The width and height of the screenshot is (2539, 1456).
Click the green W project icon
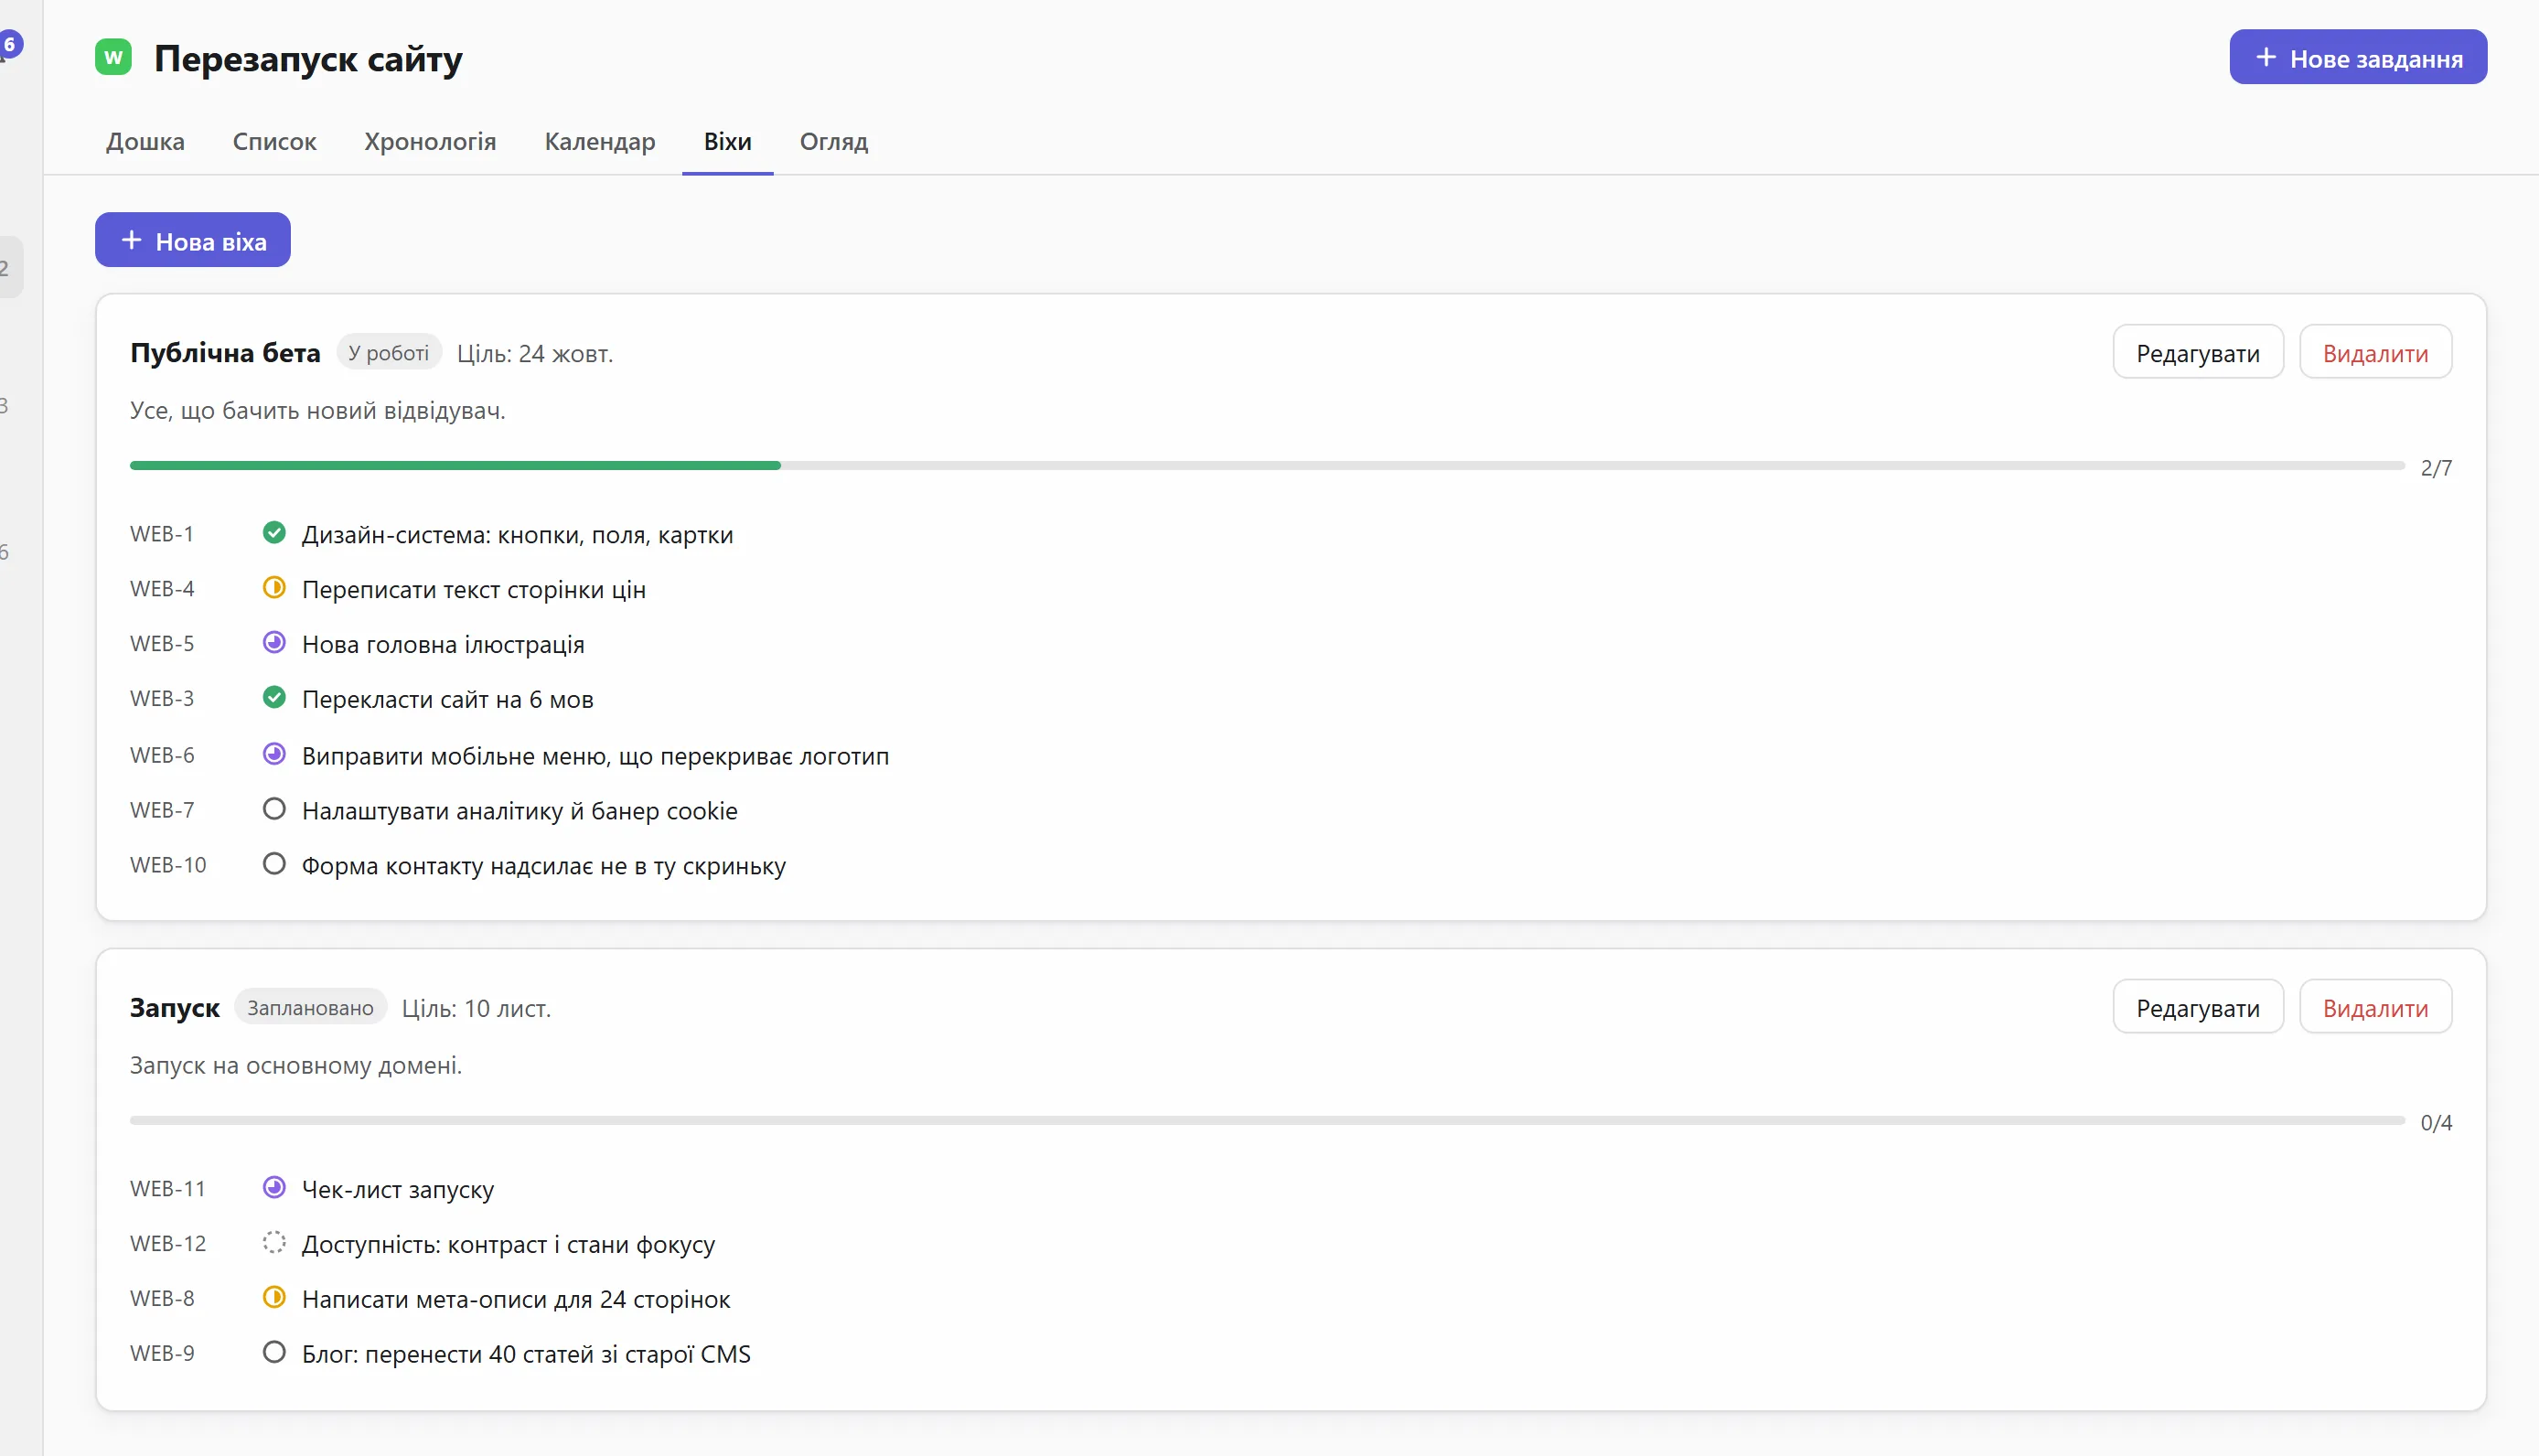113,57
